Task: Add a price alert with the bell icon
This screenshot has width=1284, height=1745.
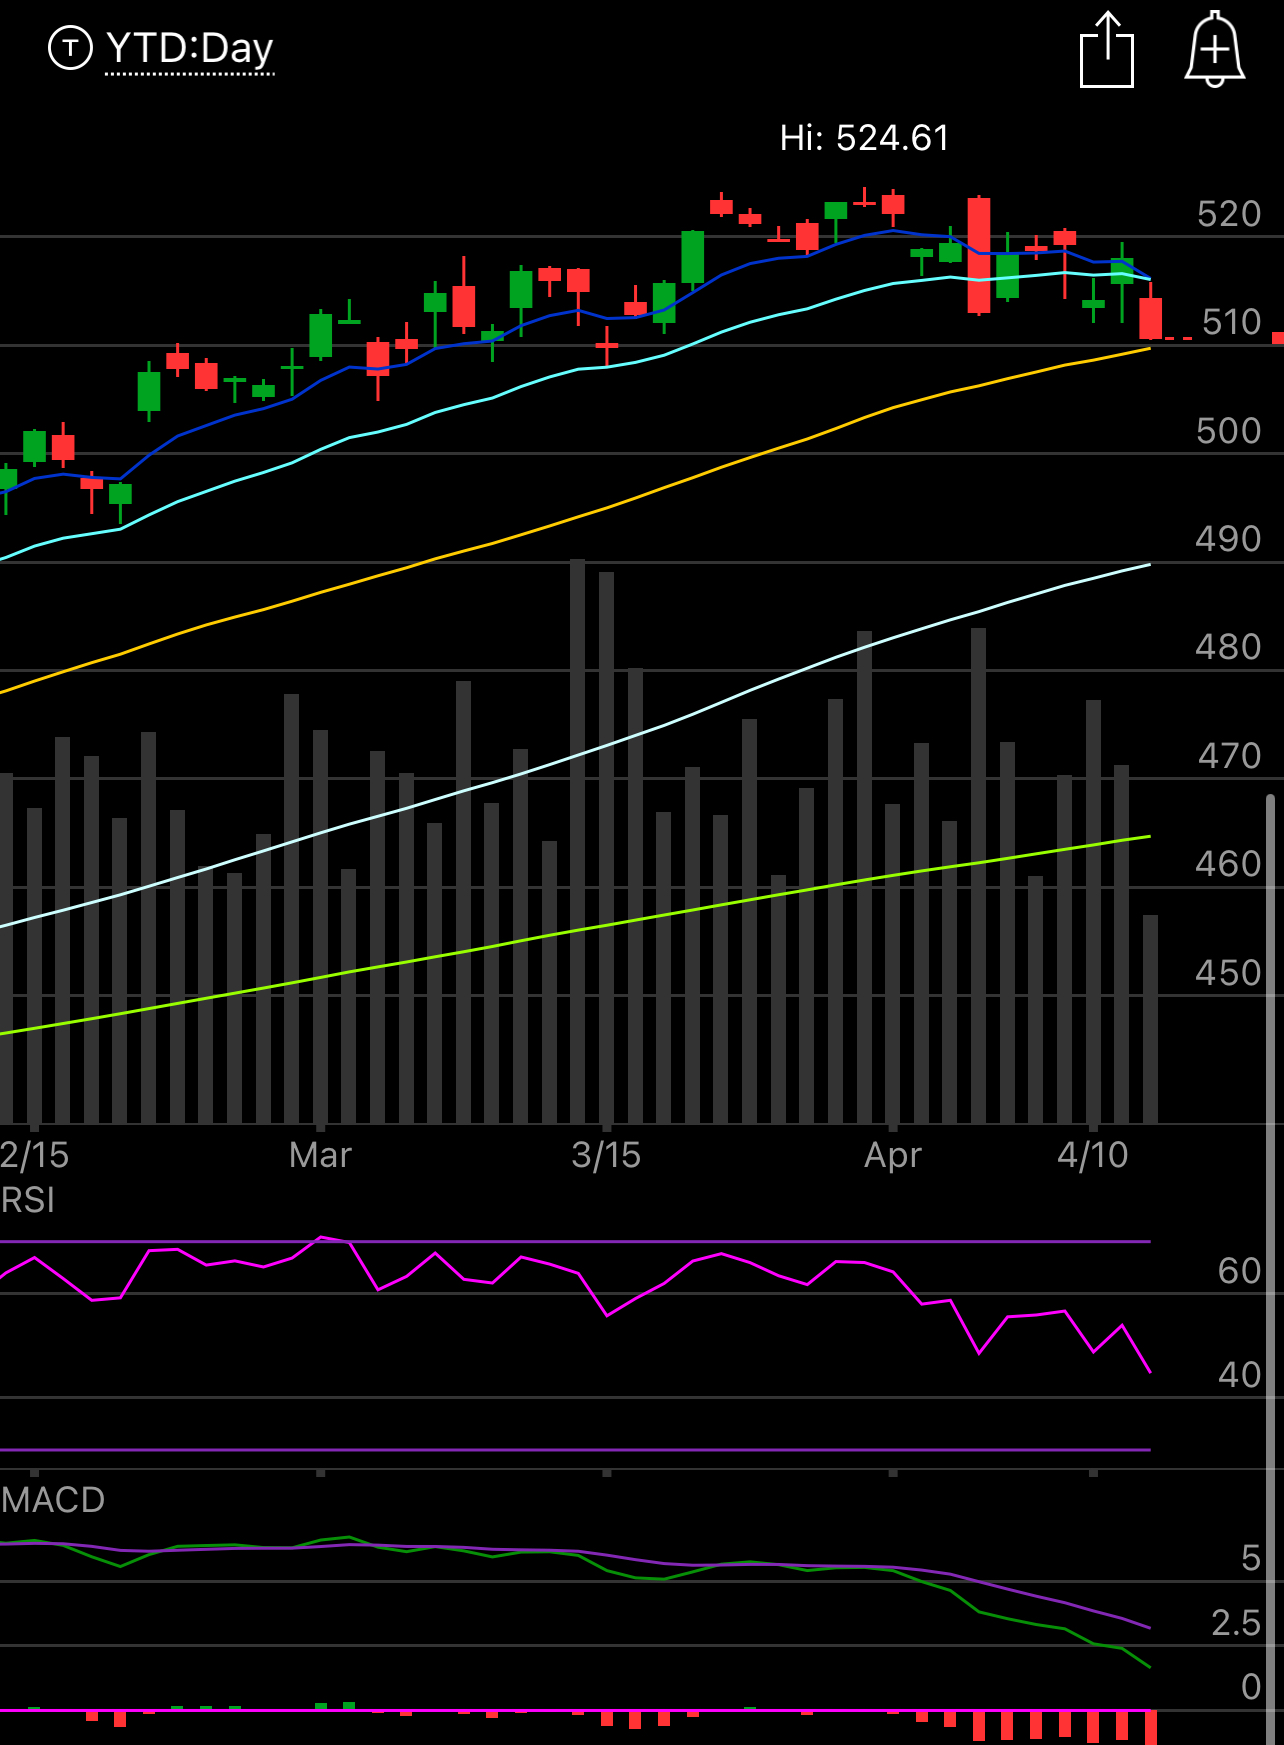Action: (x=1214, y=50)
